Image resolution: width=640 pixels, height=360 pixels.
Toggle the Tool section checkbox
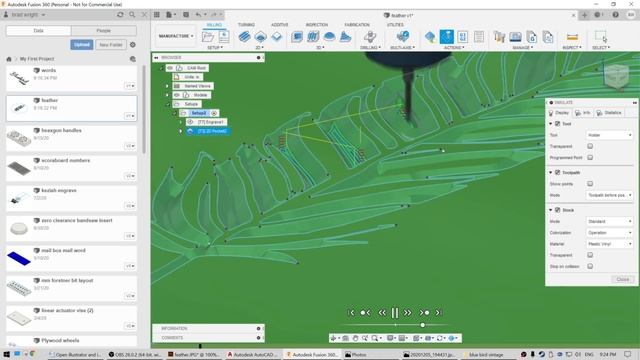pos(558,124)
